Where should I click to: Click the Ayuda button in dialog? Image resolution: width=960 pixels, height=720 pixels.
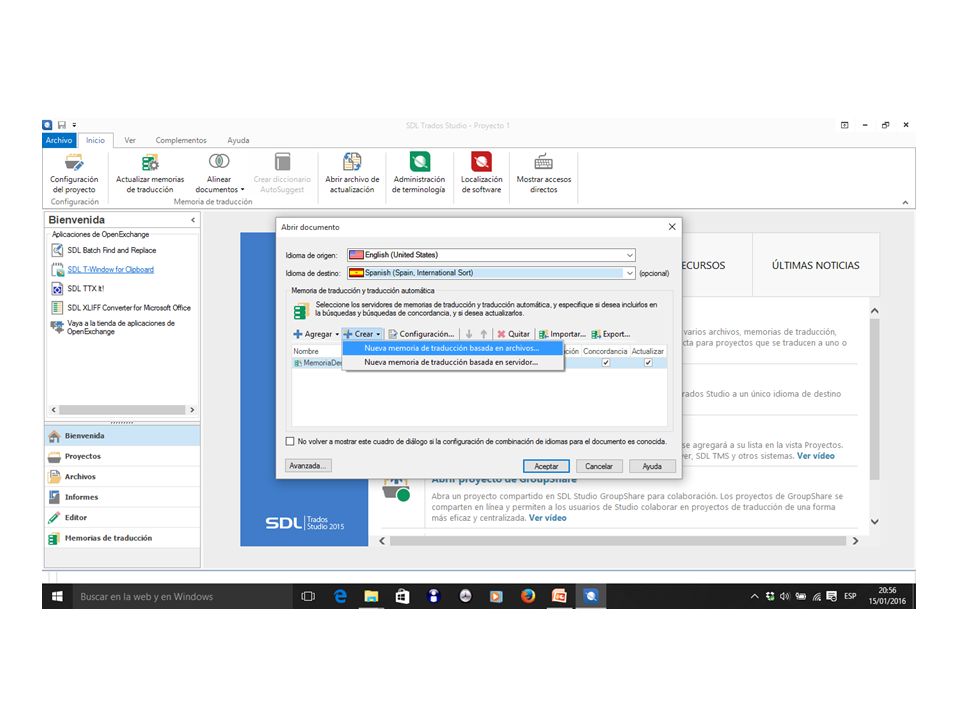[652, 467]
